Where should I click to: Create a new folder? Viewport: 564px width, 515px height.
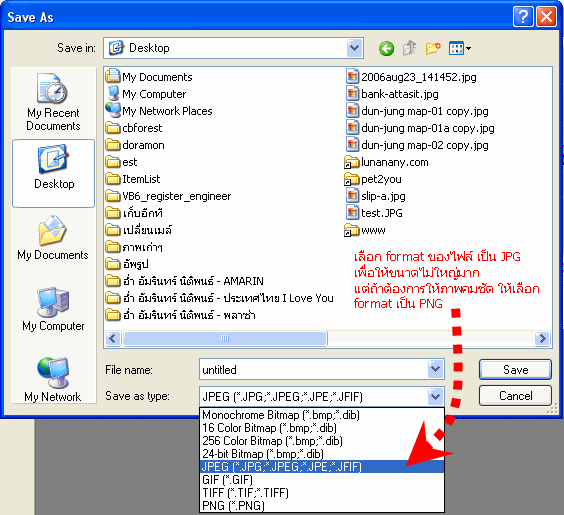[x=433, y=48]
